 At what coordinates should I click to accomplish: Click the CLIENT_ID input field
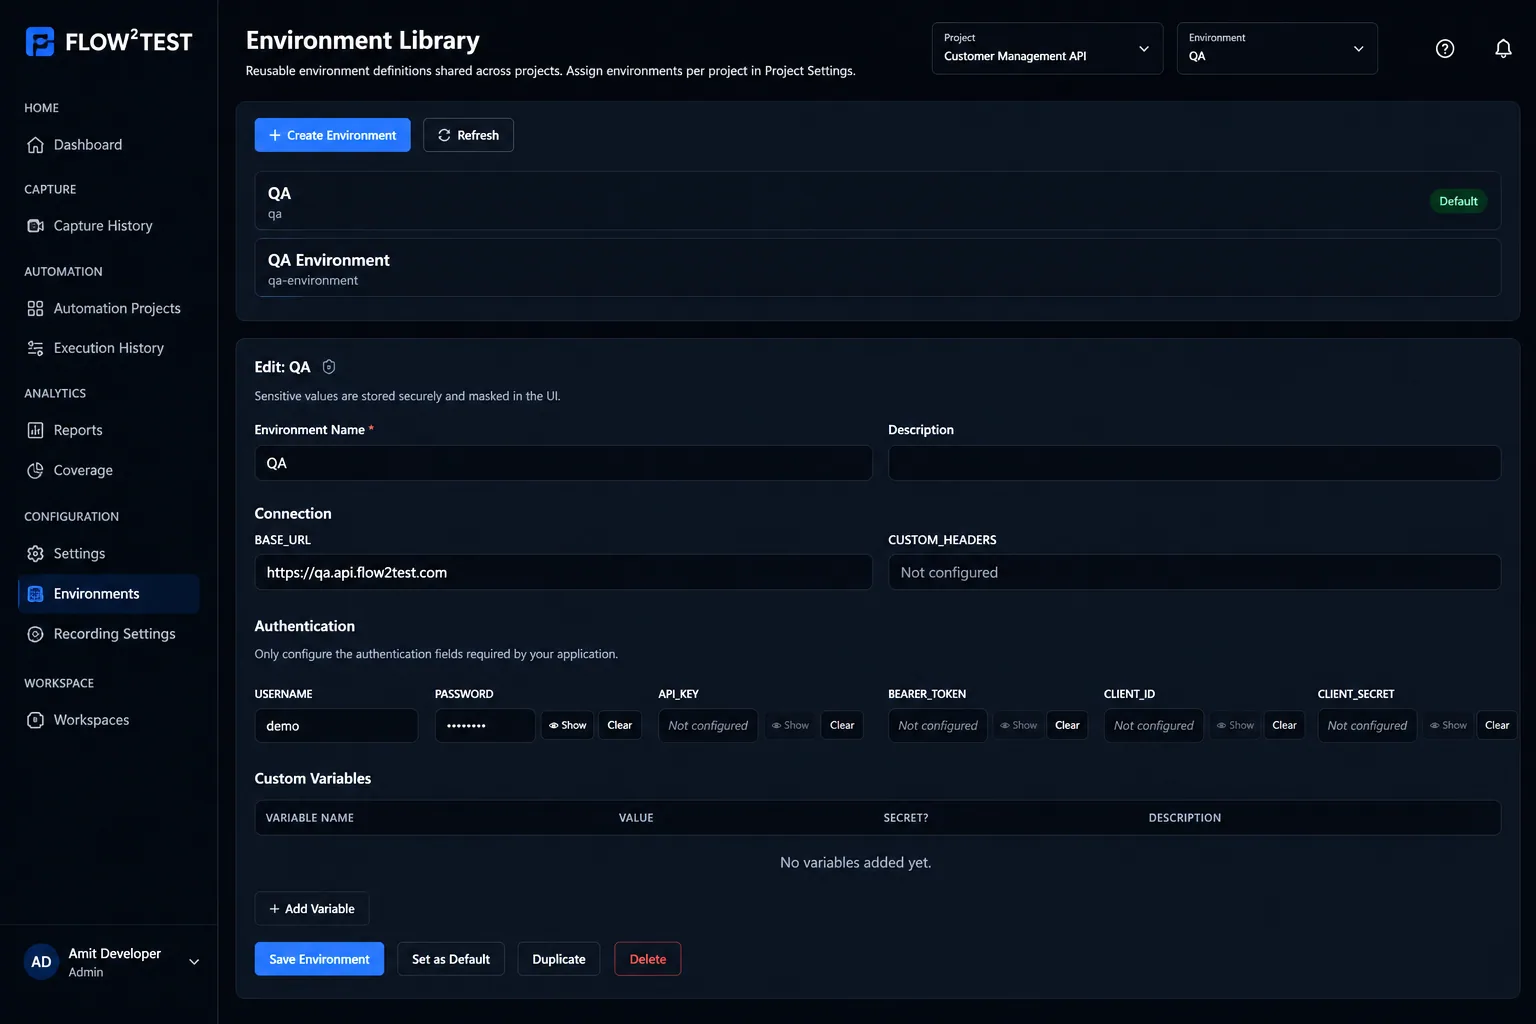[x=1154, y=725]
